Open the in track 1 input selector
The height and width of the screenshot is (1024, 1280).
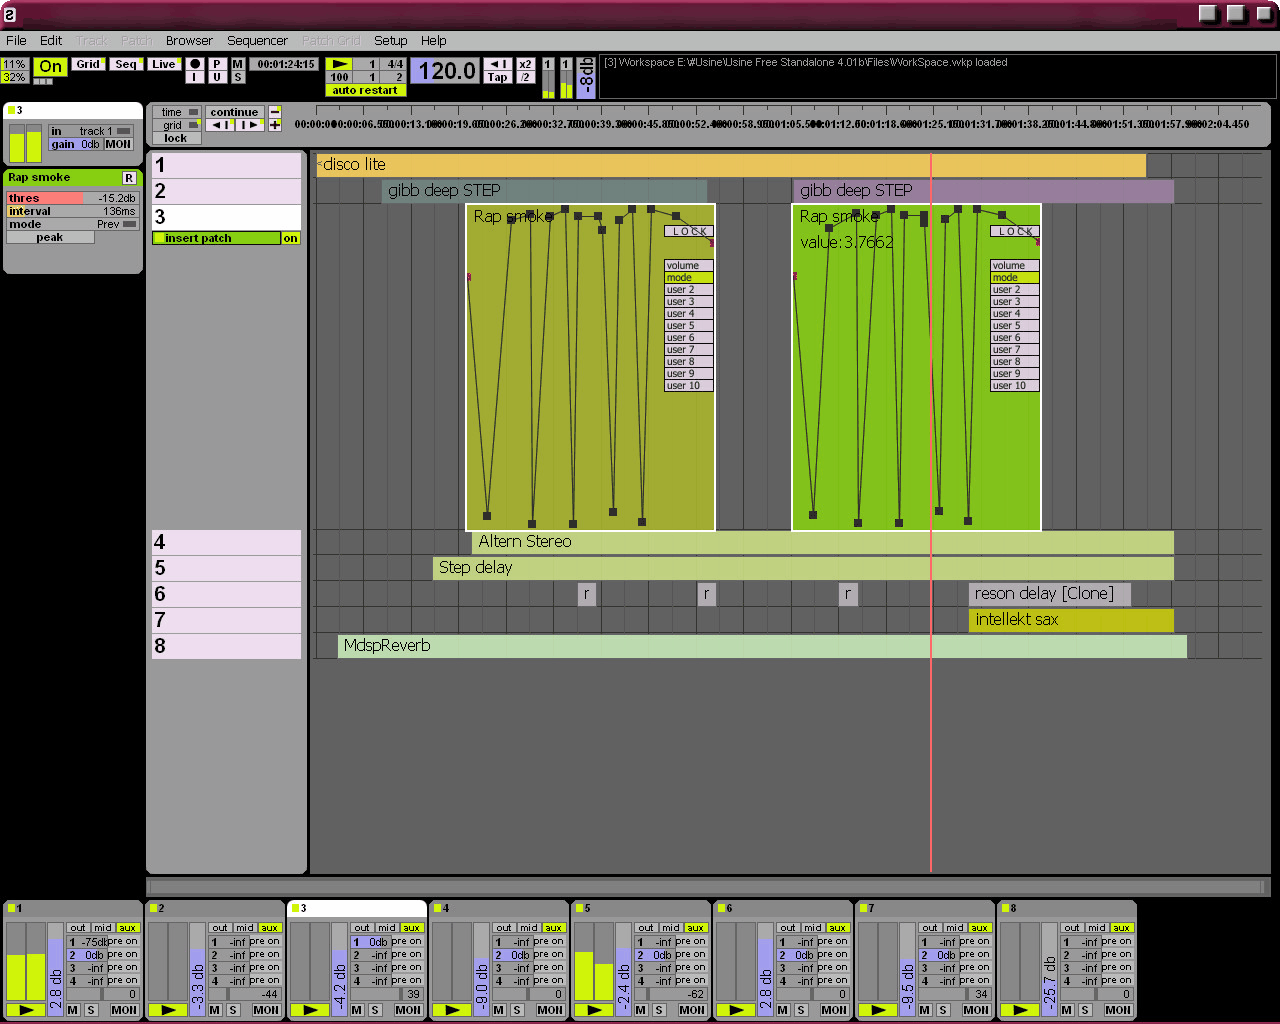tap(123, 131)
